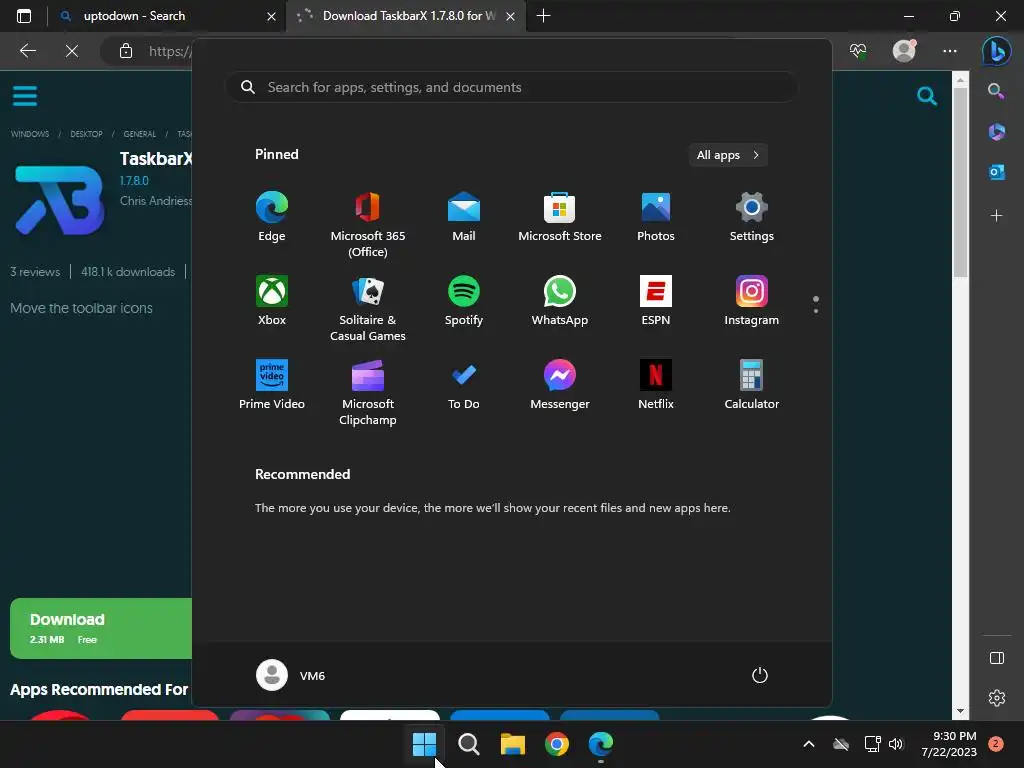Open the Uptodown hamburger menu

(x=25, y=96)
